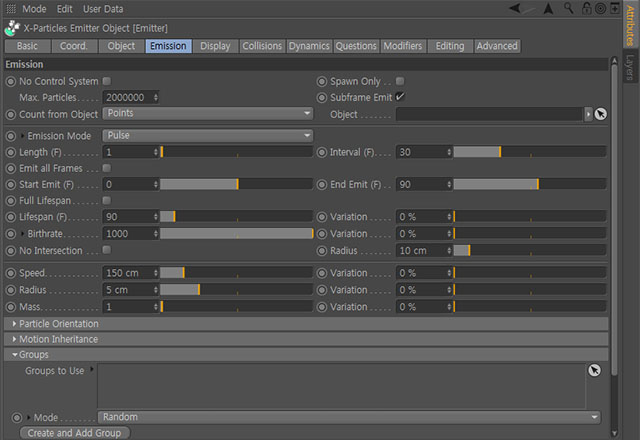640x440 pixels.
Task: Open the magnifier search icon
Action: (569, 8)
